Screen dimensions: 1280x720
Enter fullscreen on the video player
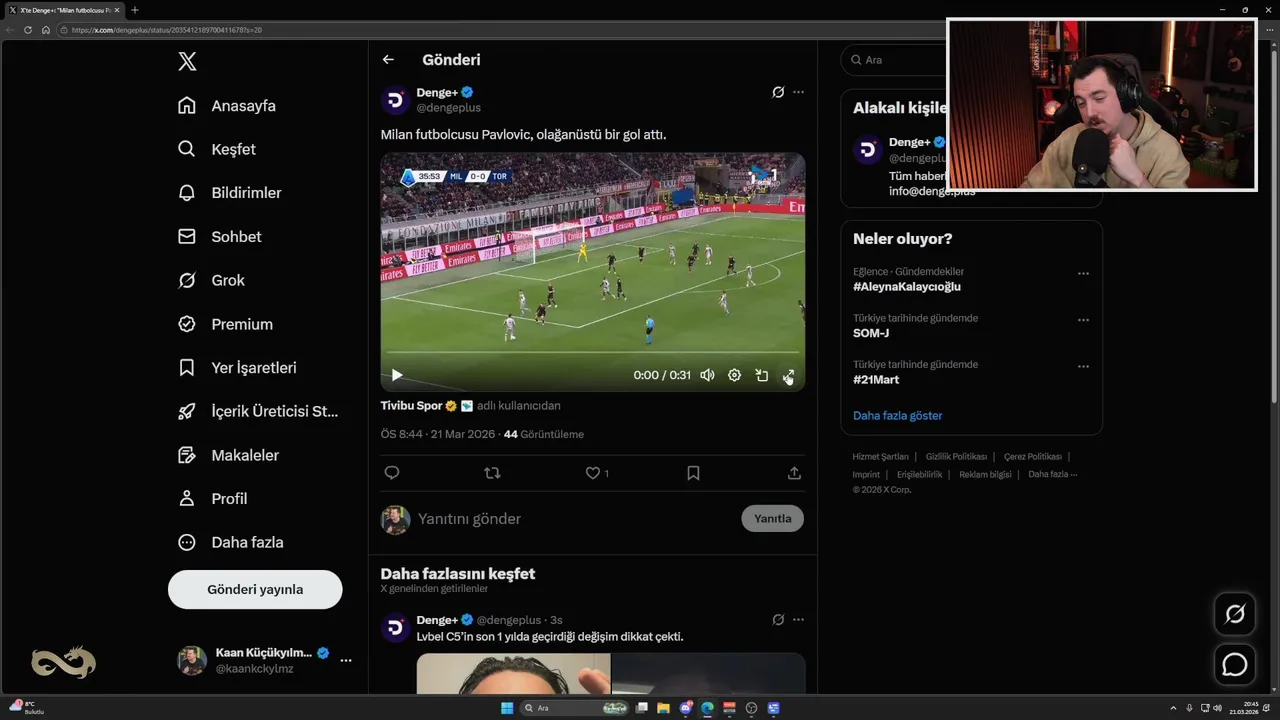pos(788,375)
